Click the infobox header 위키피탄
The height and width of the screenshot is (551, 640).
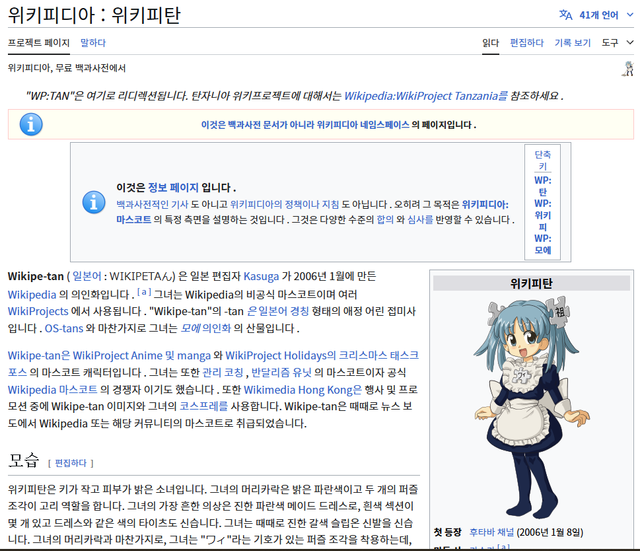click(x=531, y=283)
